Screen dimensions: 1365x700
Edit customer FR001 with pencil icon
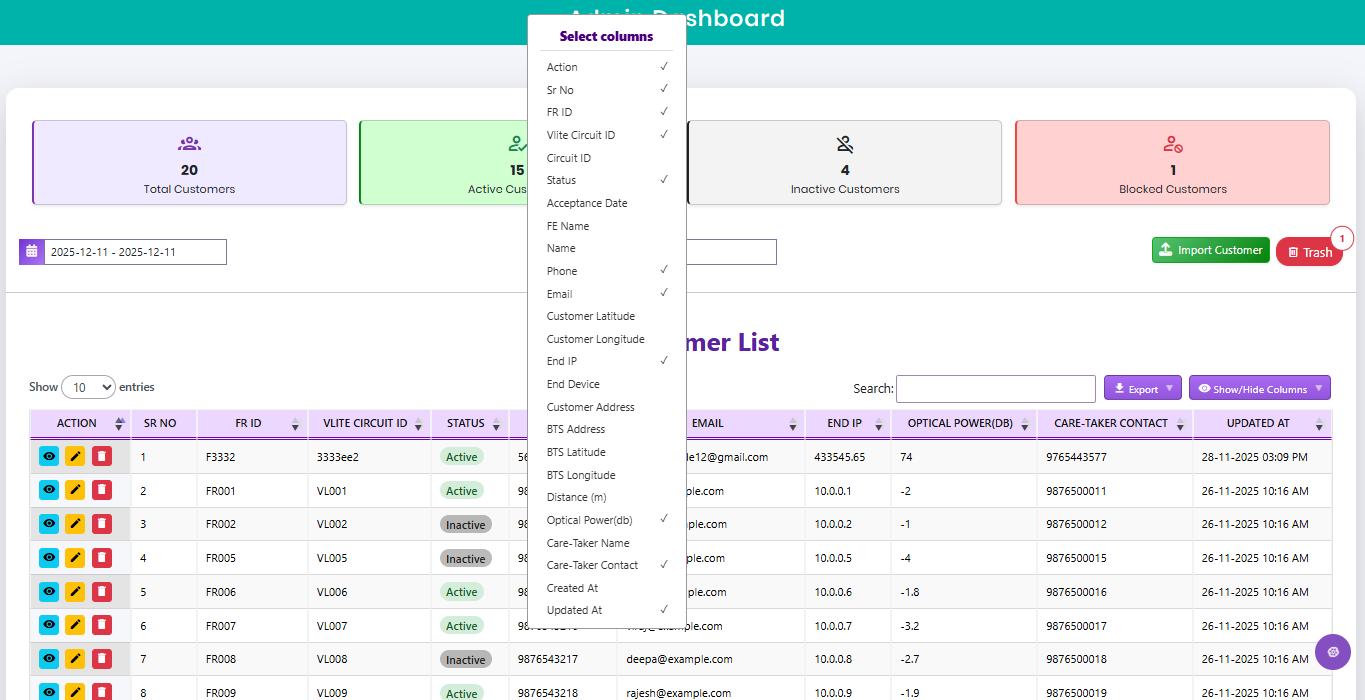point(75,490)
